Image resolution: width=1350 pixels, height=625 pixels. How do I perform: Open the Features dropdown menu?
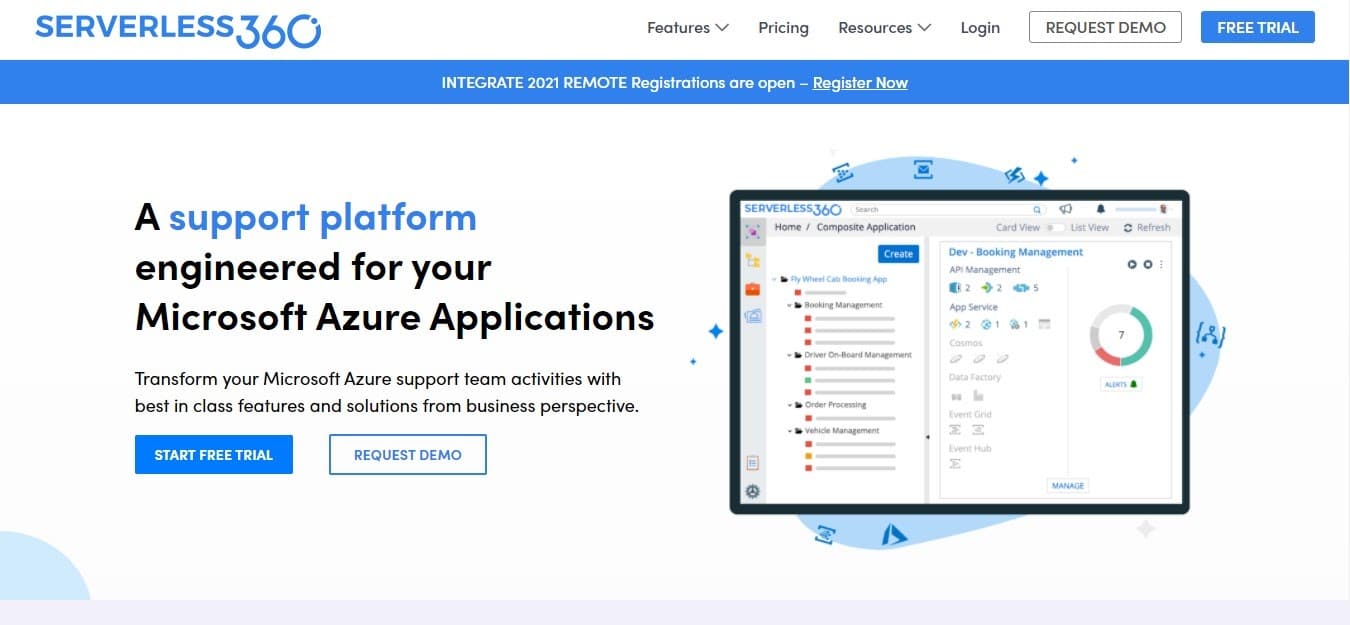tap(688, 28)
